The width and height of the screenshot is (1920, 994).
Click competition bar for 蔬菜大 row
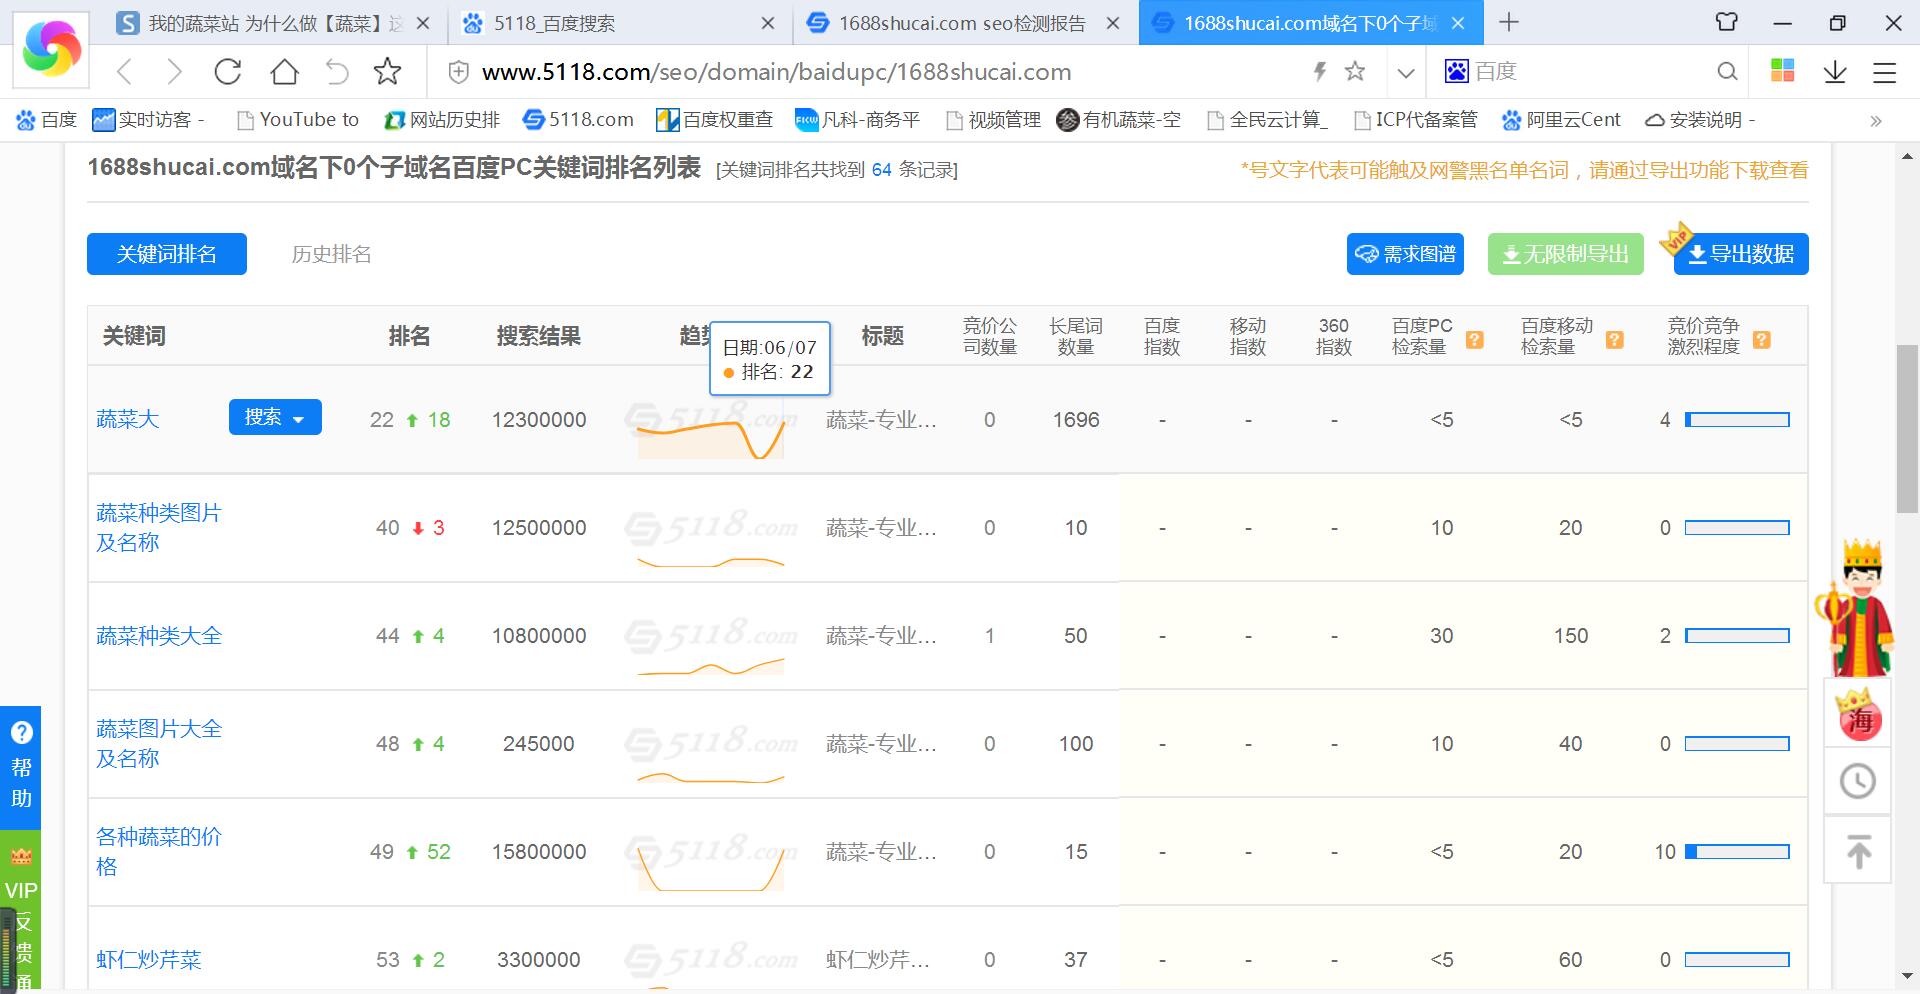click(x=1737, y=420)
